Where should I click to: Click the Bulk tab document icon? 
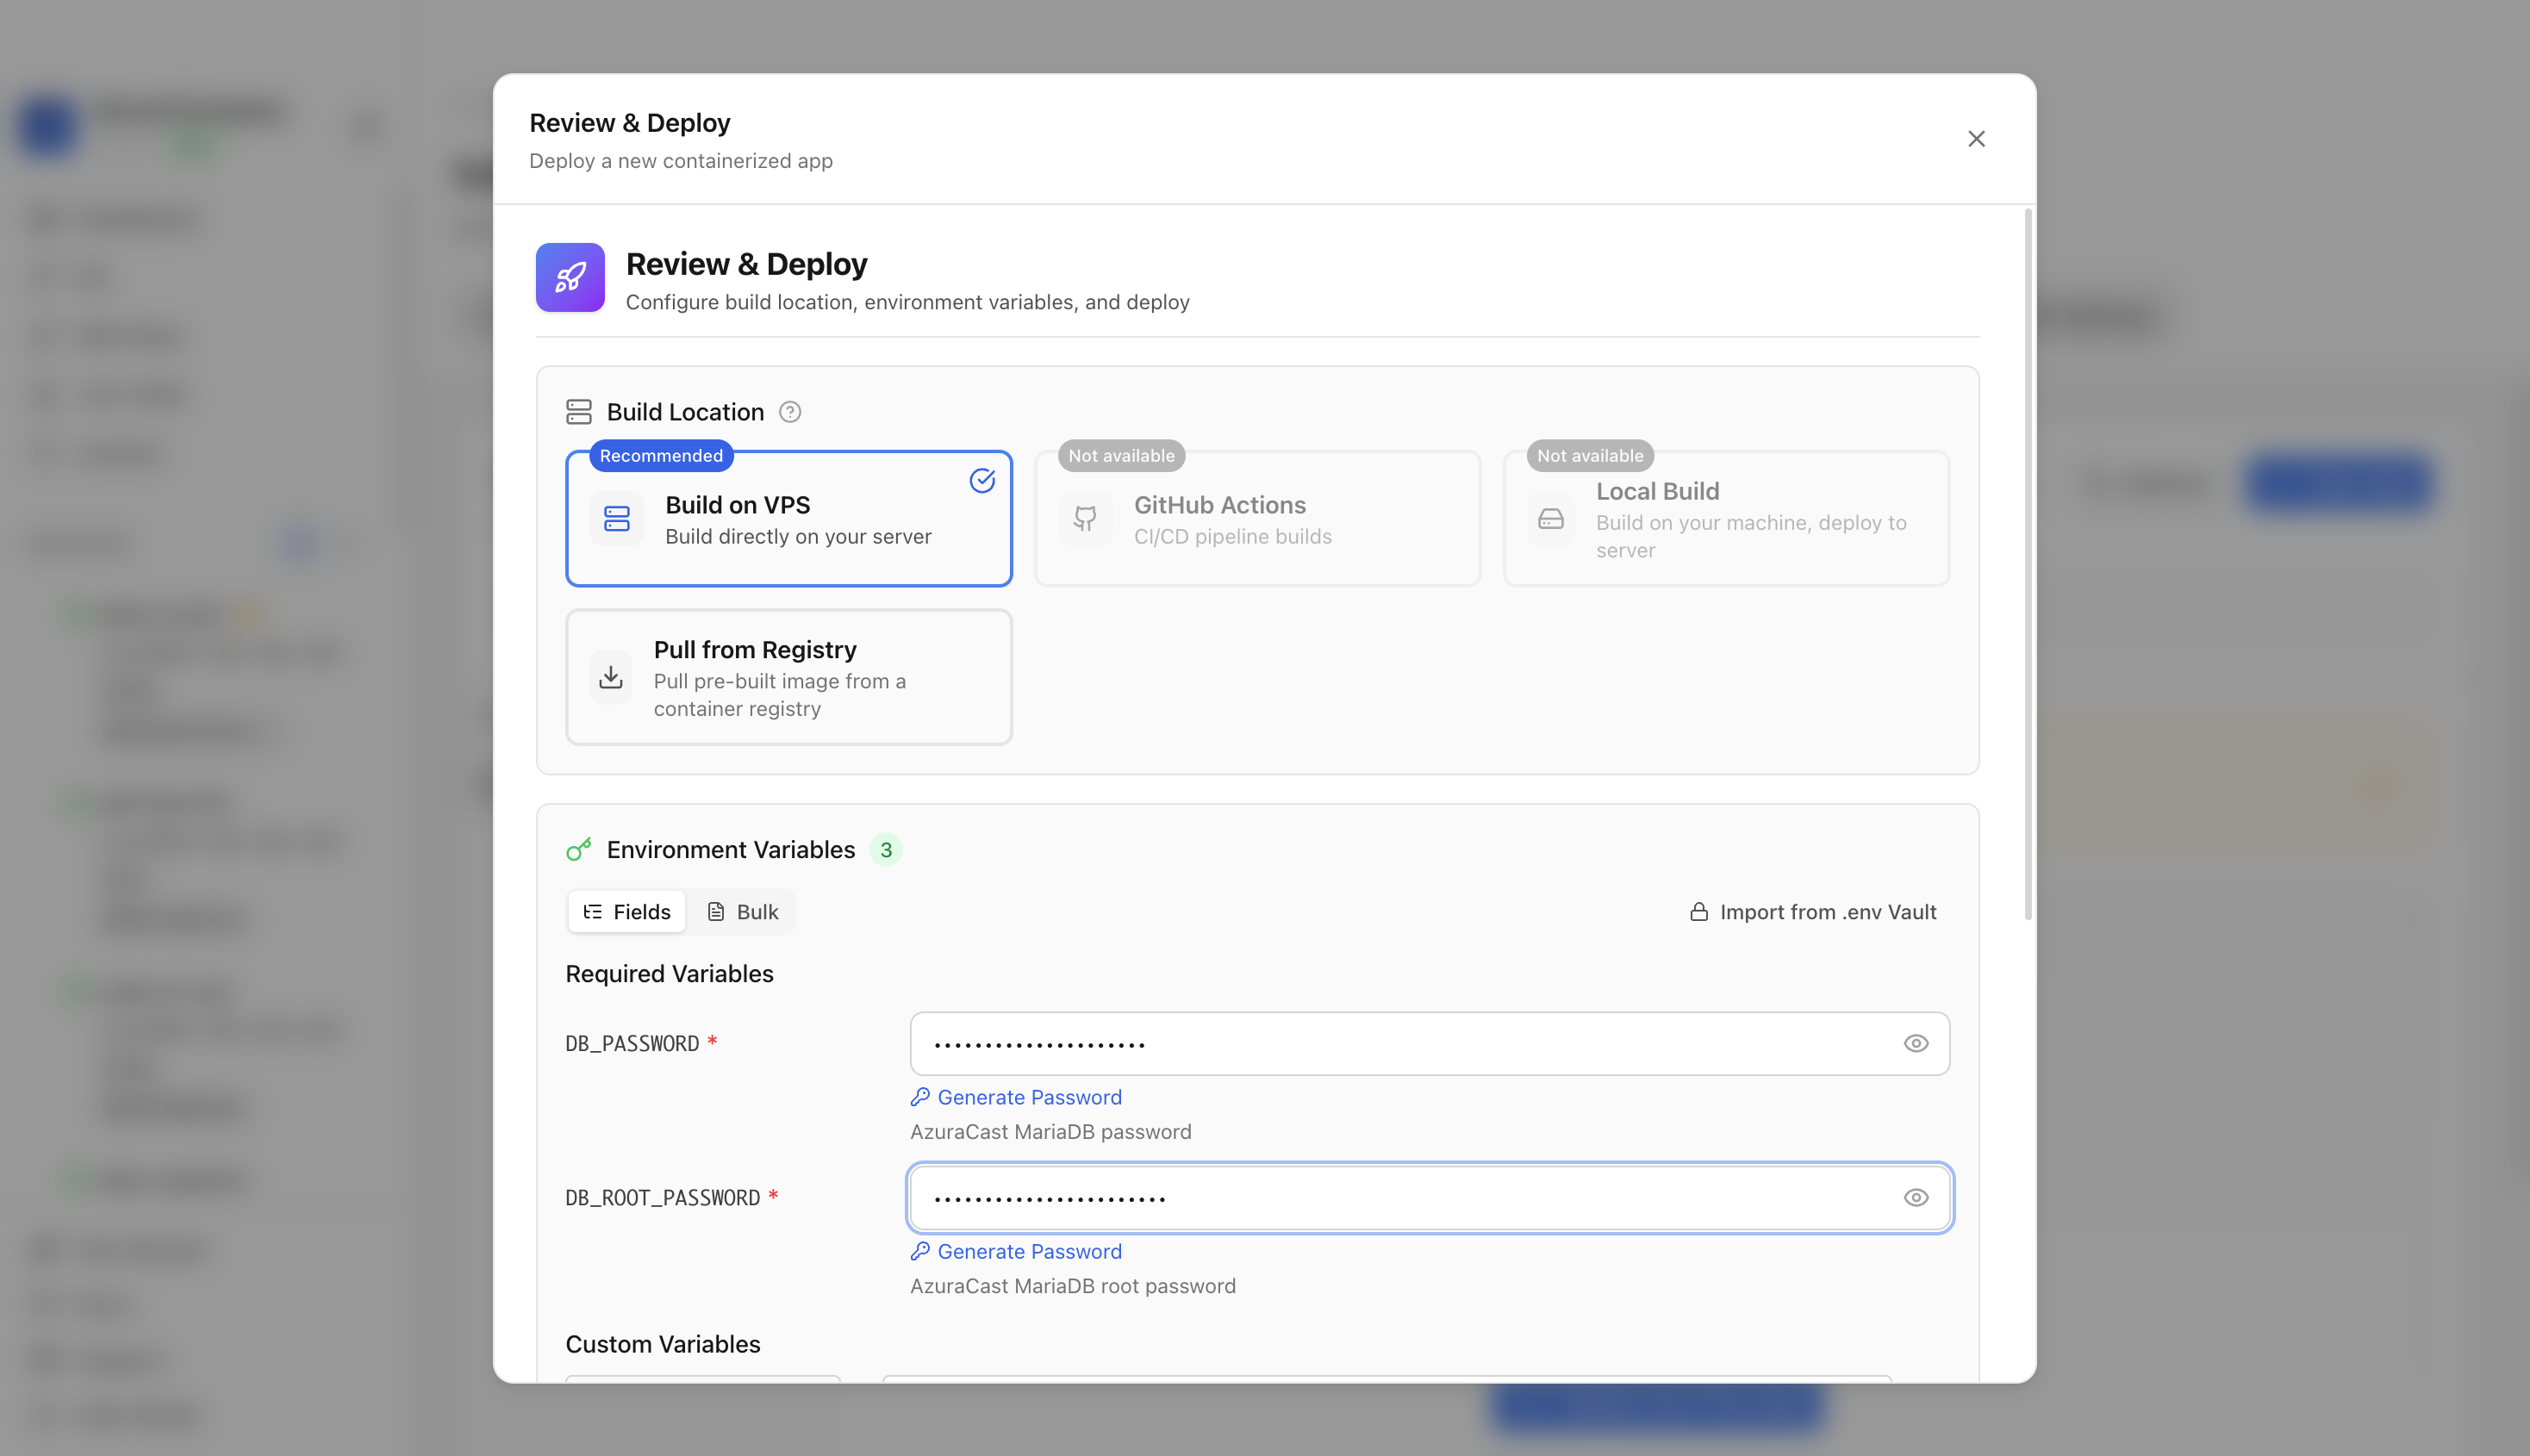tap(716, 912)
